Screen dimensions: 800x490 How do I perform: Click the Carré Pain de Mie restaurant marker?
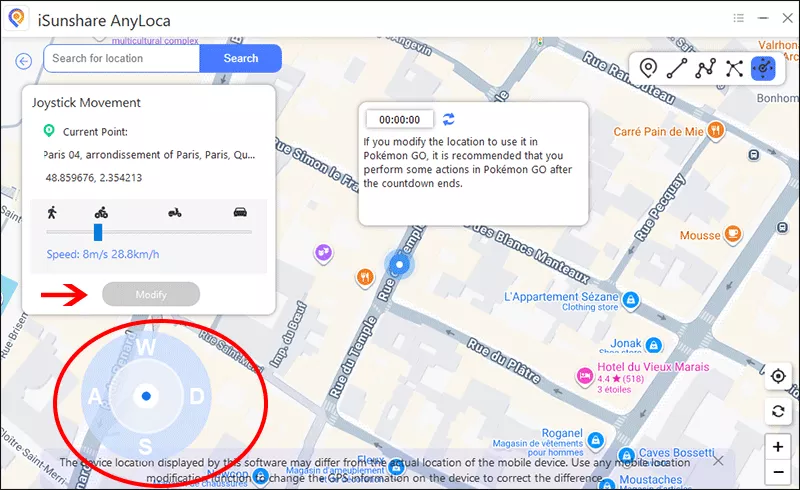(716, 131)
